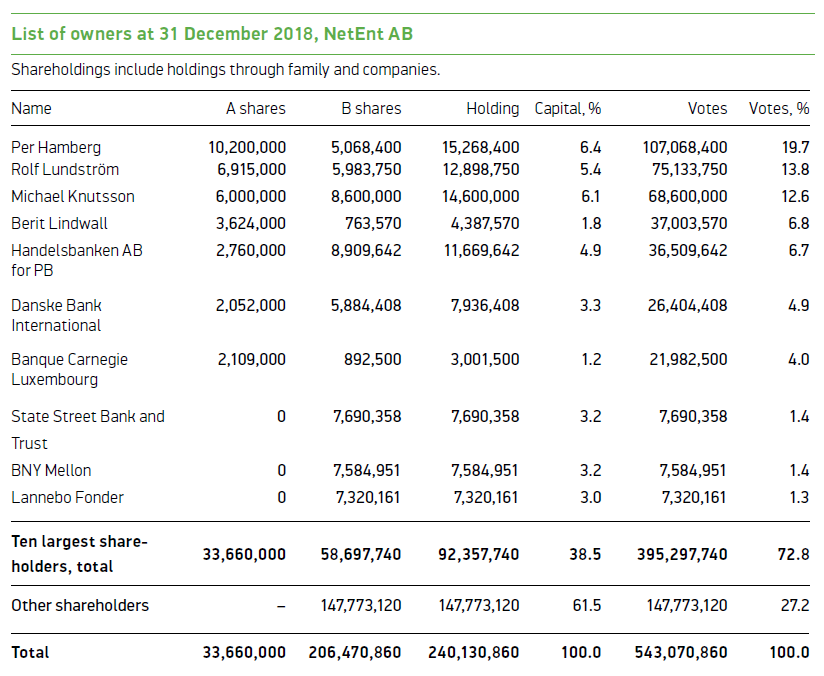
Task: Click ten largest total holding 92,357,740
Action: point(479,554)
